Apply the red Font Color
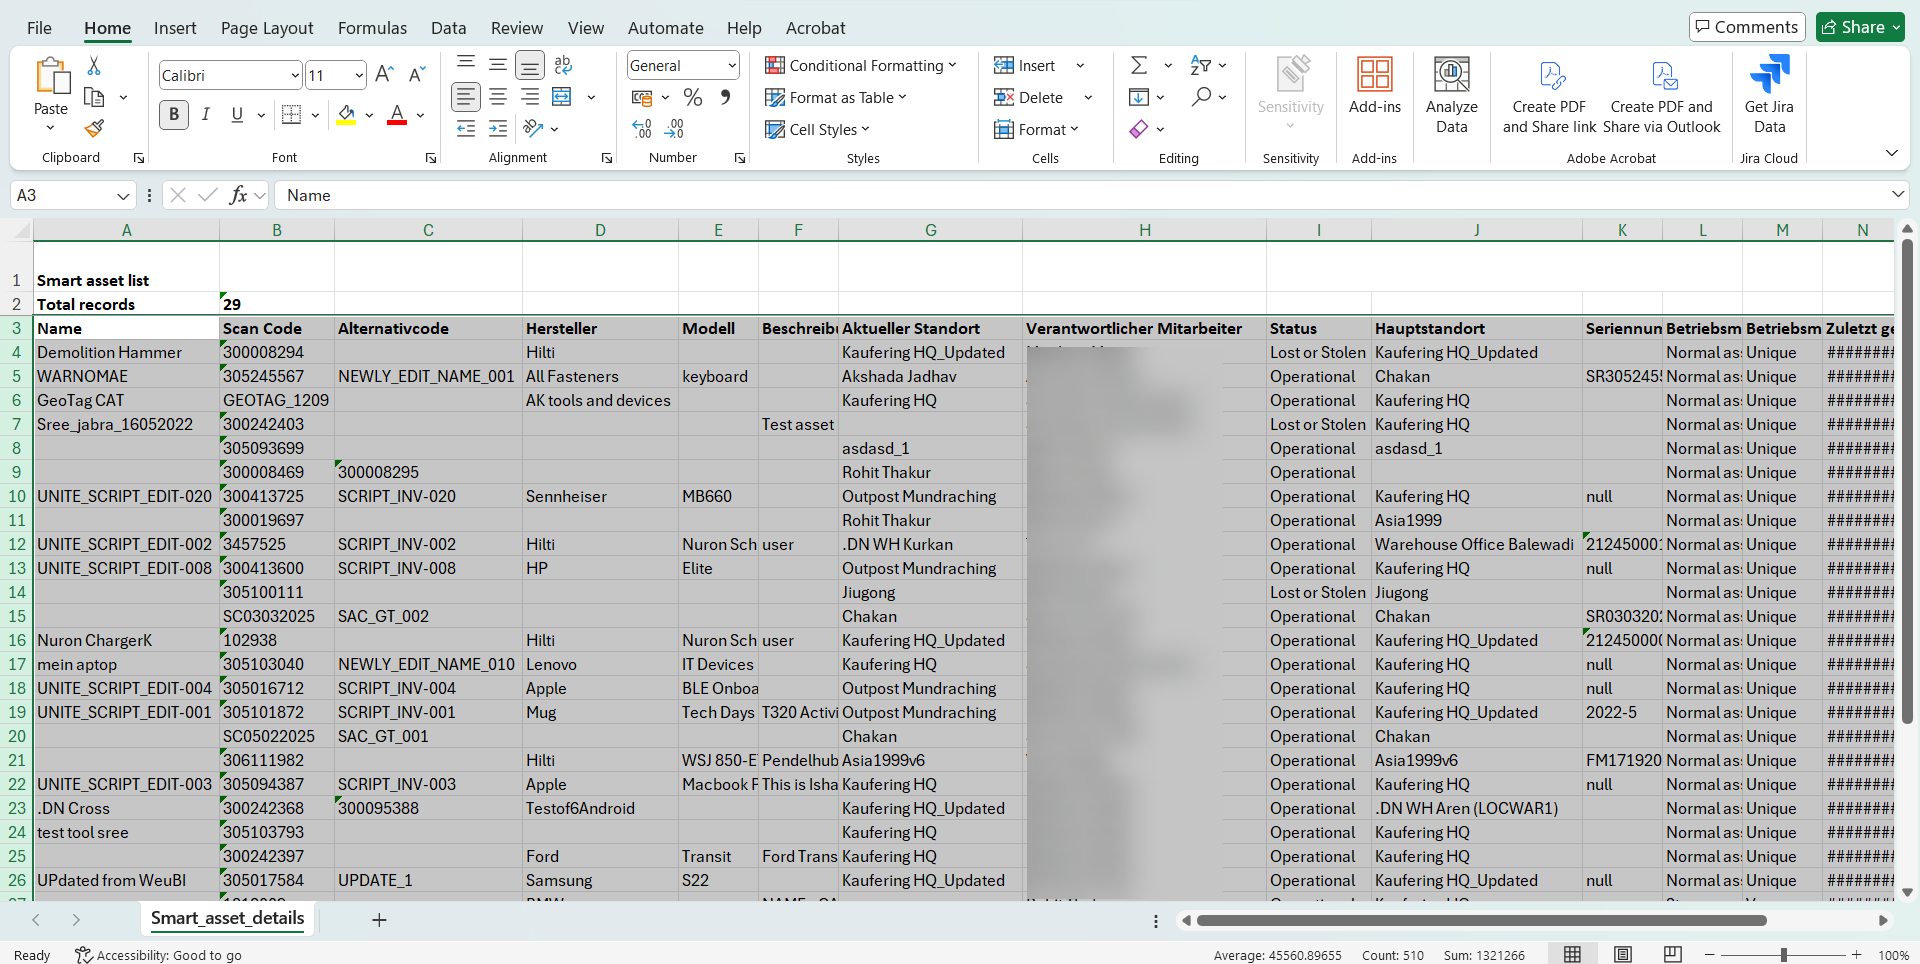Image resolution: width=1920 pixels, height=964 pixels. point(397,115)
